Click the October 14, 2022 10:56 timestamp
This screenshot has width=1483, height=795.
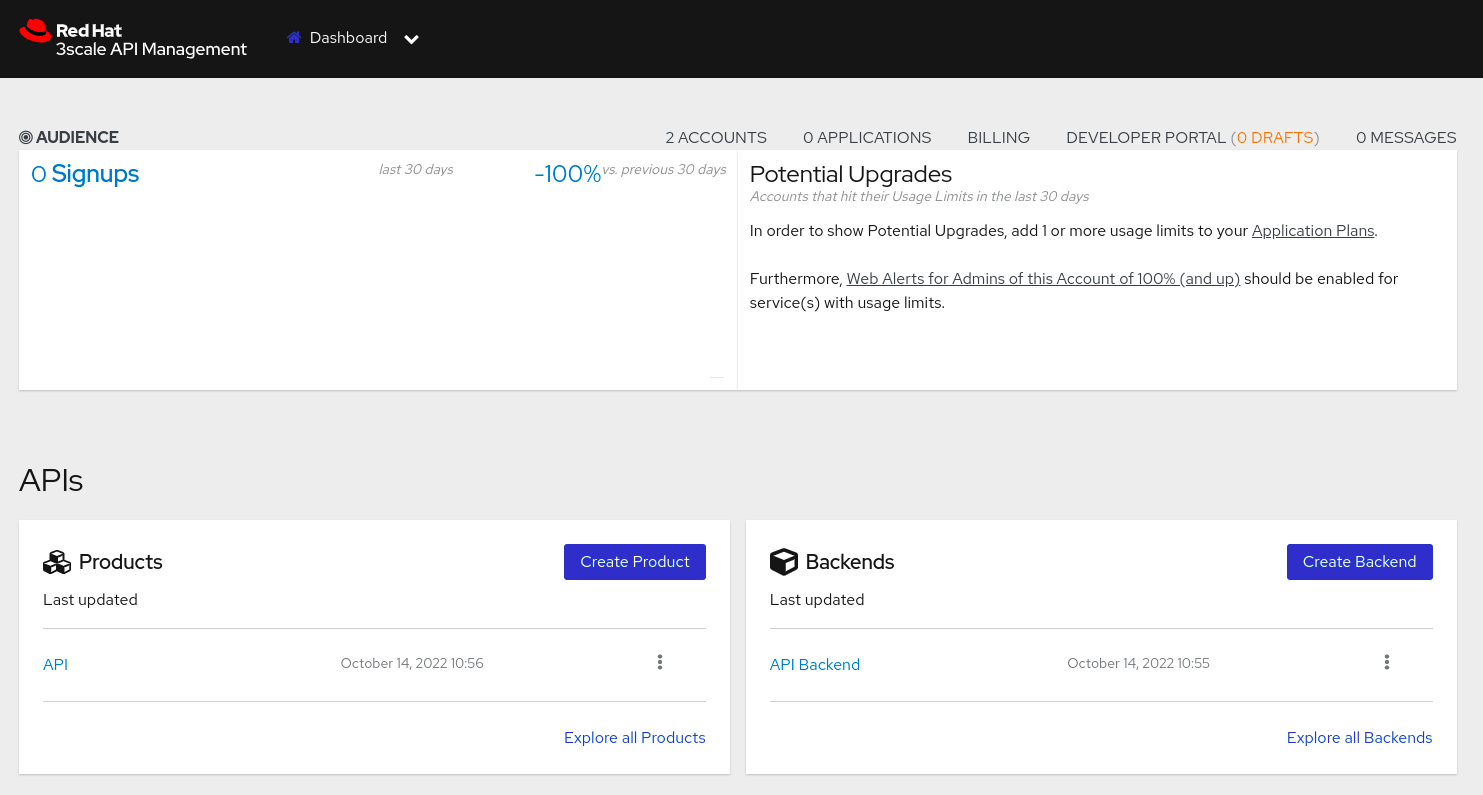click(412, 664)
